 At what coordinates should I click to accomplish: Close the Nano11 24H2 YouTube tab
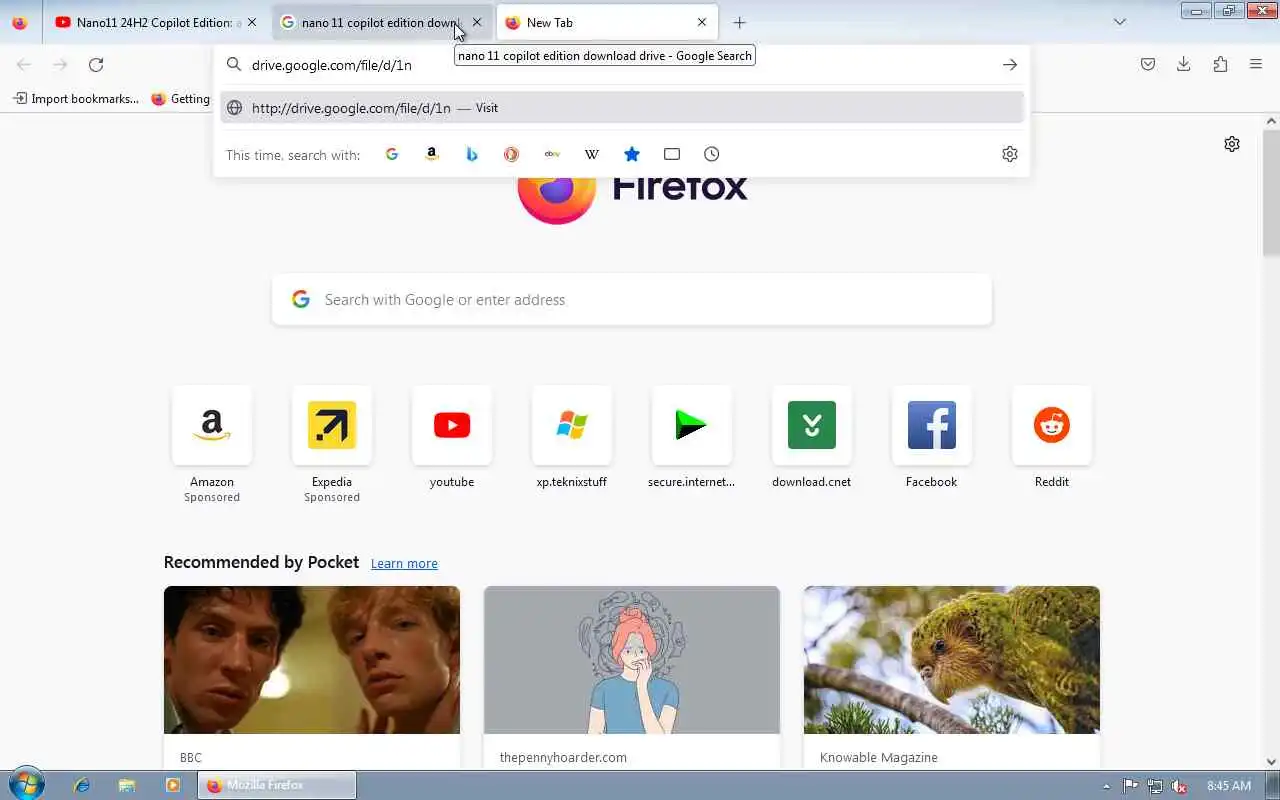251,22
